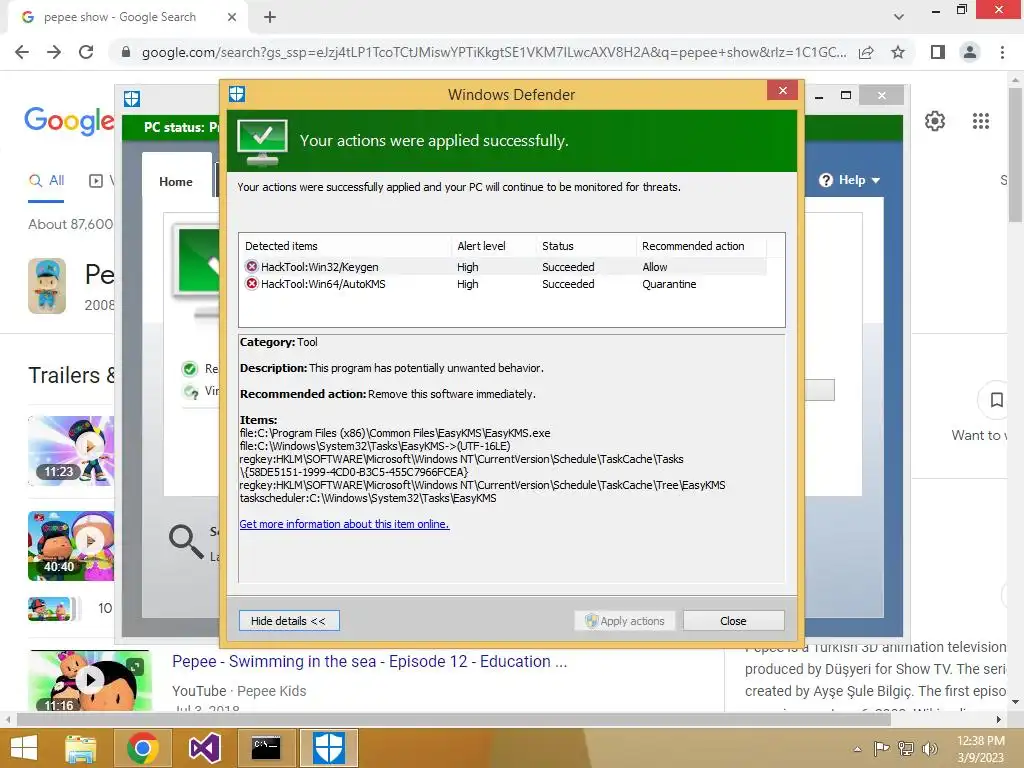Image resolution: width=1024 pixels, height=768 pixels.
Task: Click the magnifier scan icon in Defender
Action: click(185, 541)
